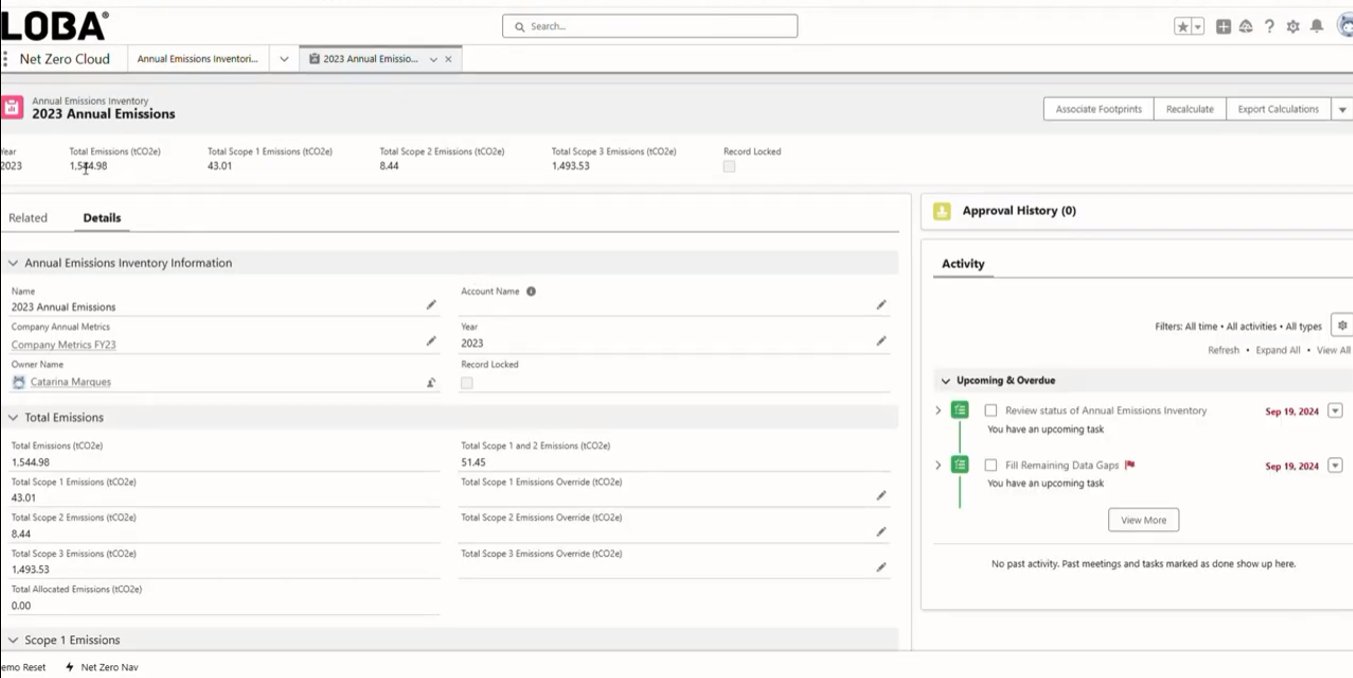This screenshot has height=678, width=1353.
Task: Open the setup gear icon
Action: click(1293, 27)
